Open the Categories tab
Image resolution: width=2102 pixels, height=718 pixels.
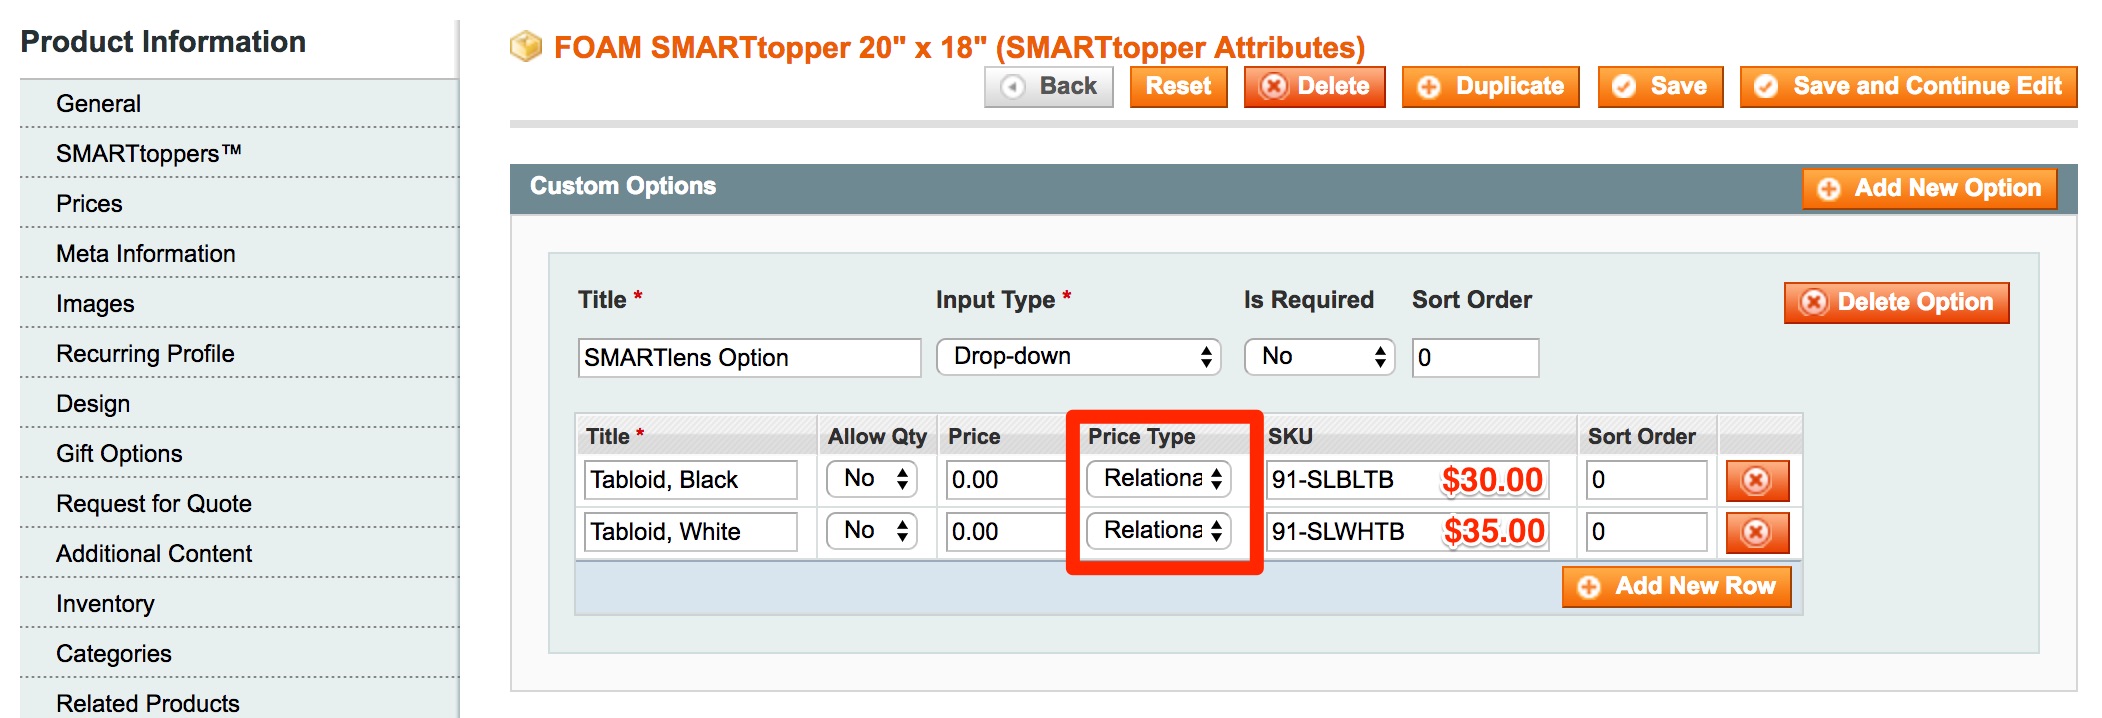(x=240, y=654)
